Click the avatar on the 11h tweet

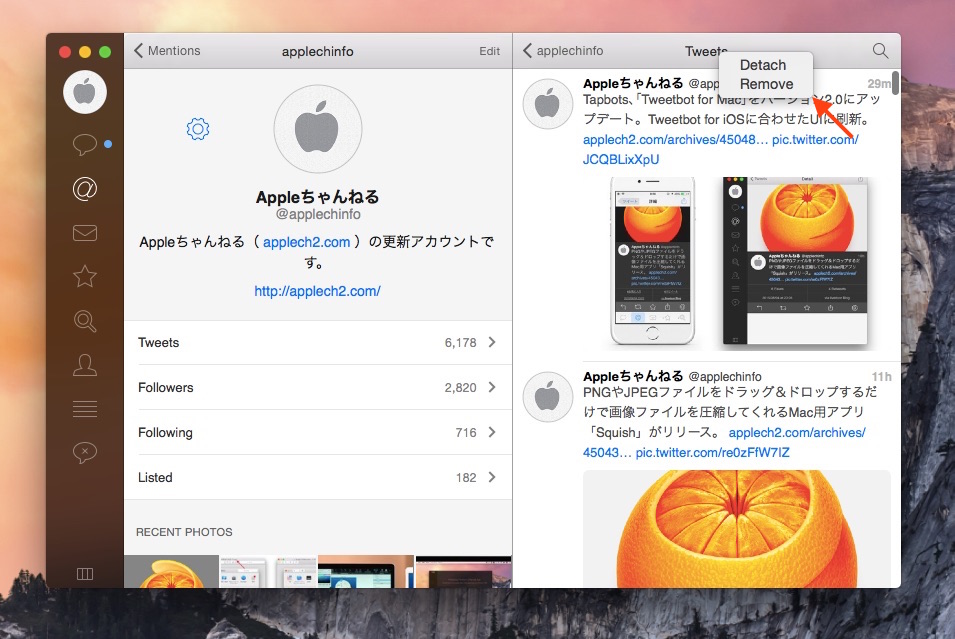pyautogui.click(x=548, y=397)
